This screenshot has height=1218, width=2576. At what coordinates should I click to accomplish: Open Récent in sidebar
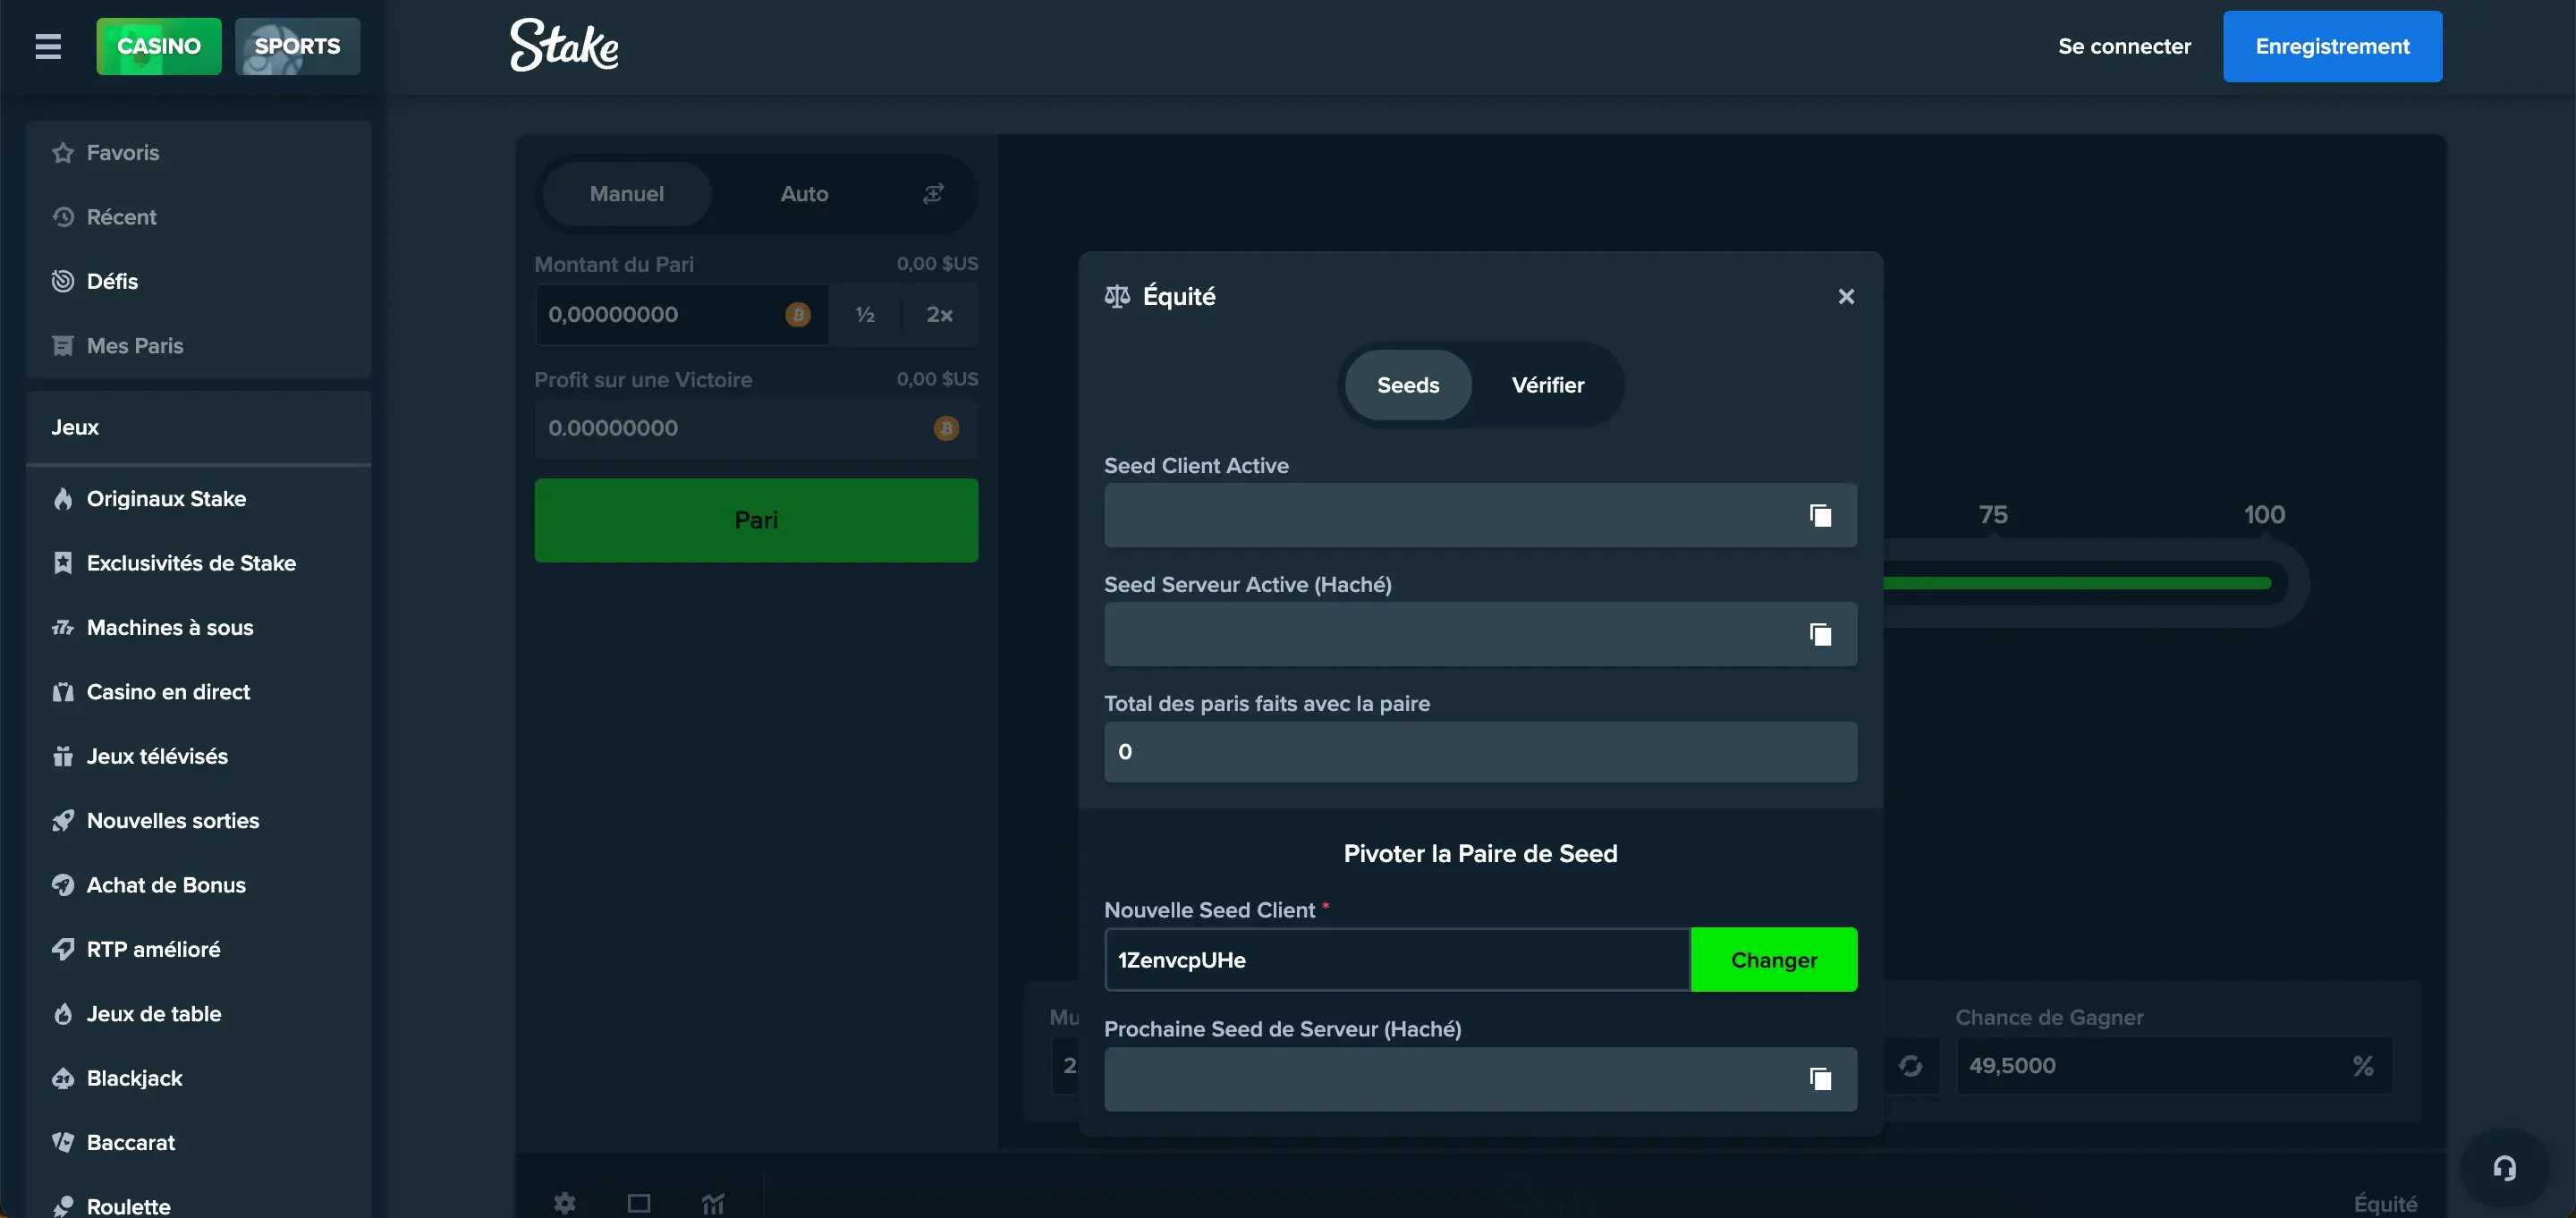[199, 217]
